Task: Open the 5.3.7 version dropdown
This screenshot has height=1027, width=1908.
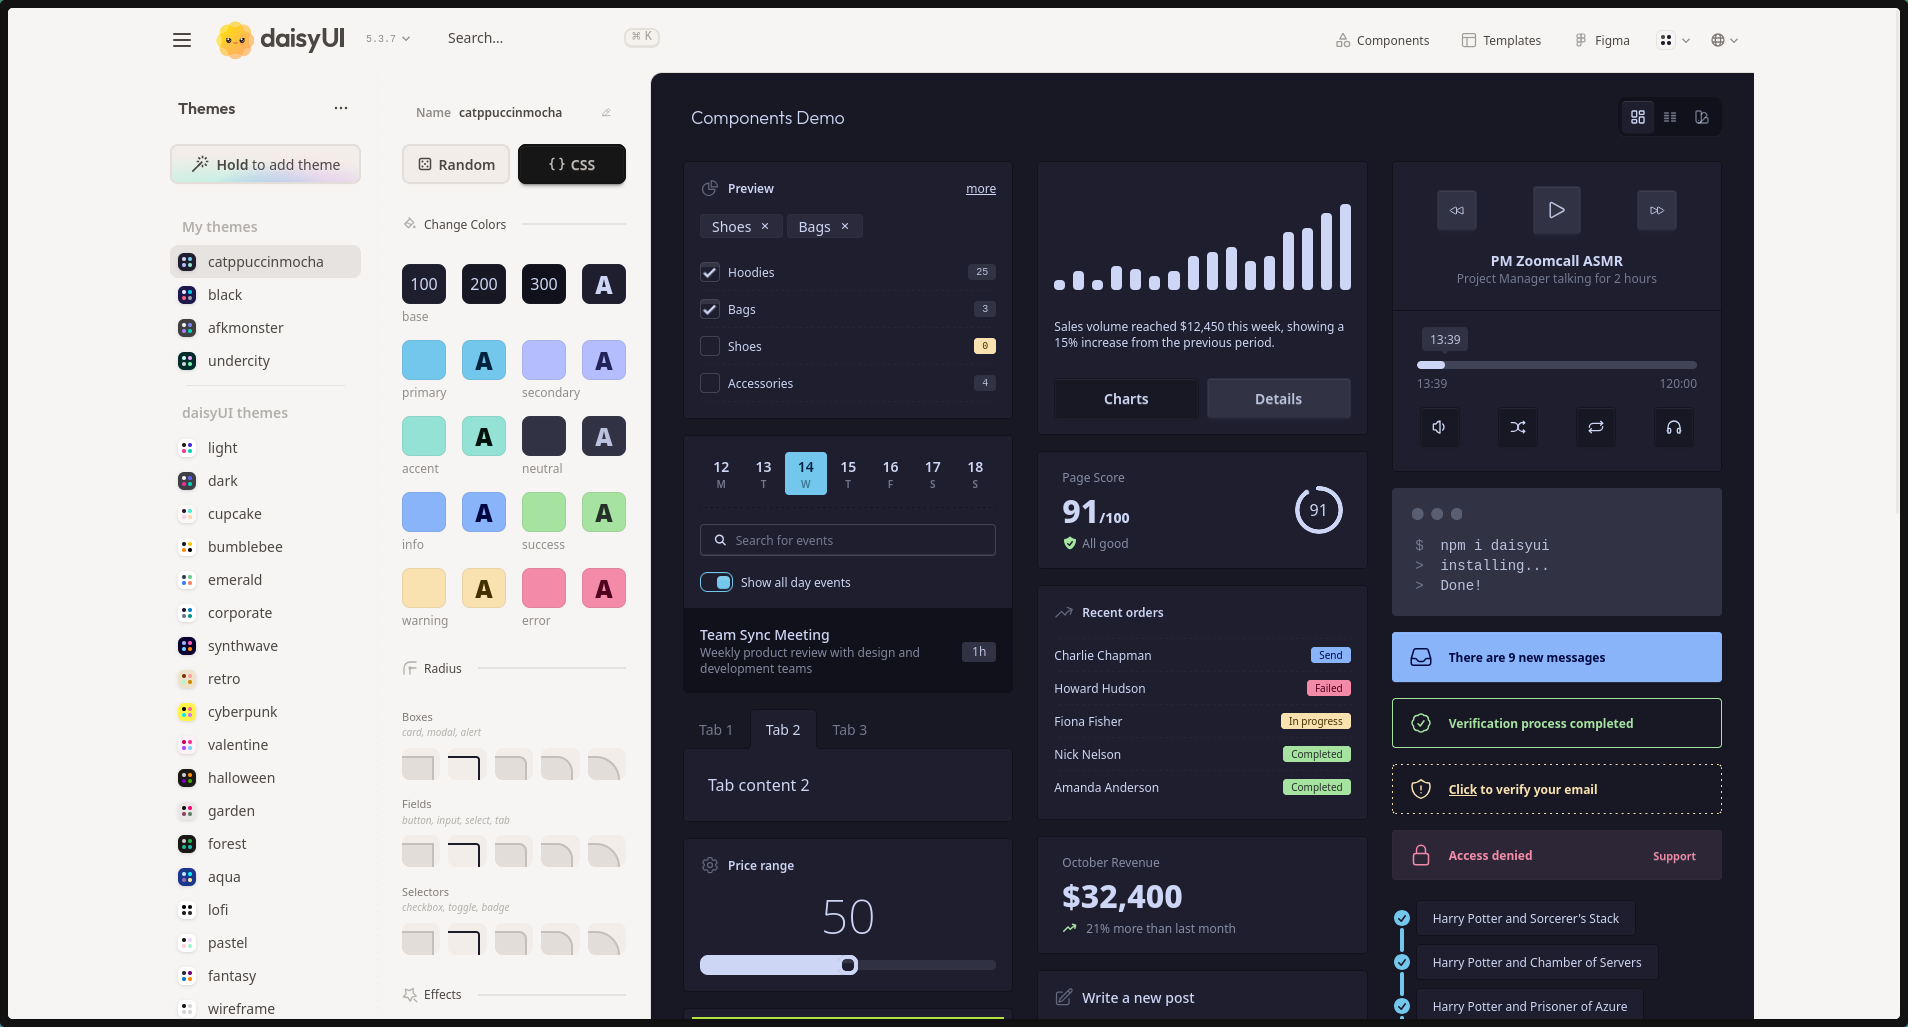Action: (x=386, y=37)
